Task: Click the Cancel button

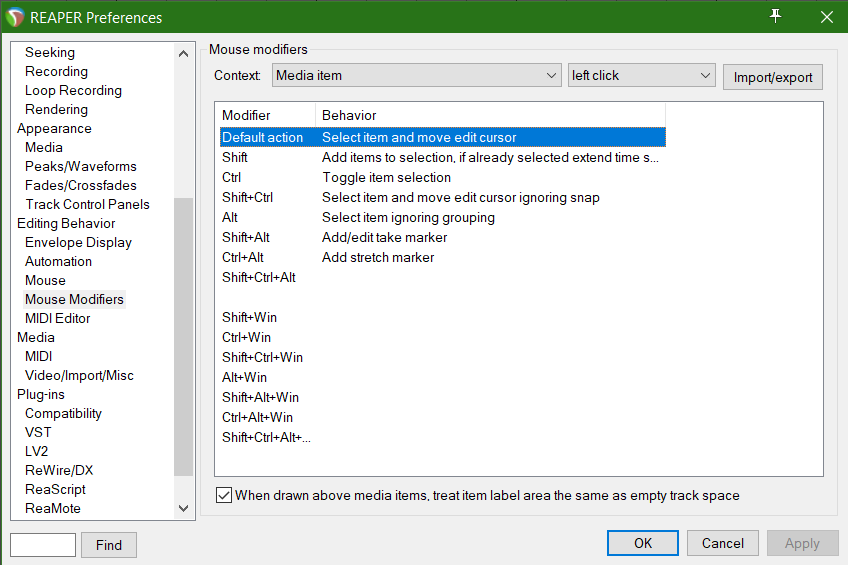Action: [723, 543]
